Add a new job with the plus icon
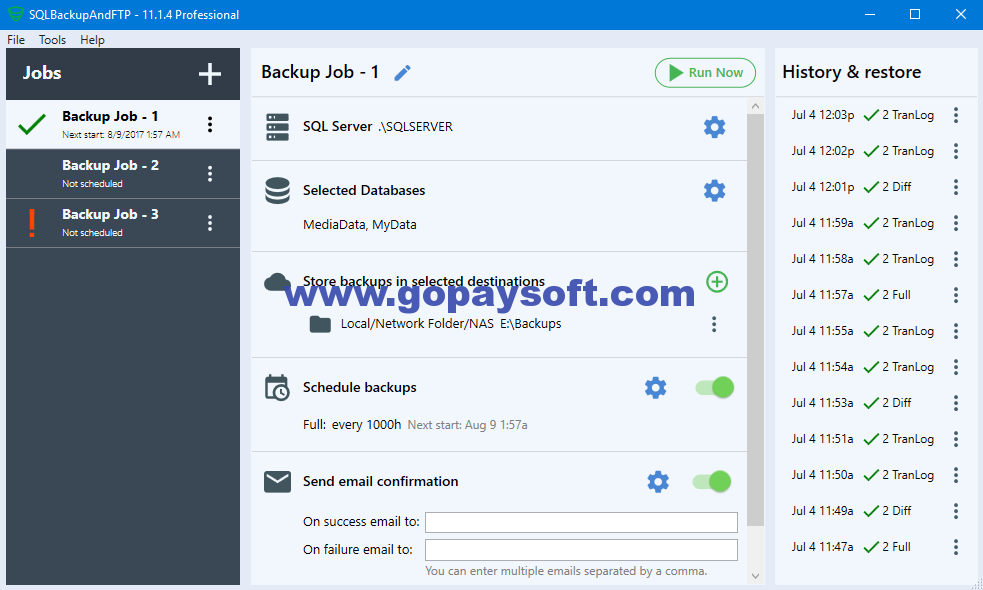The width and height of the screenshot is (983, 590). point(209,74)
